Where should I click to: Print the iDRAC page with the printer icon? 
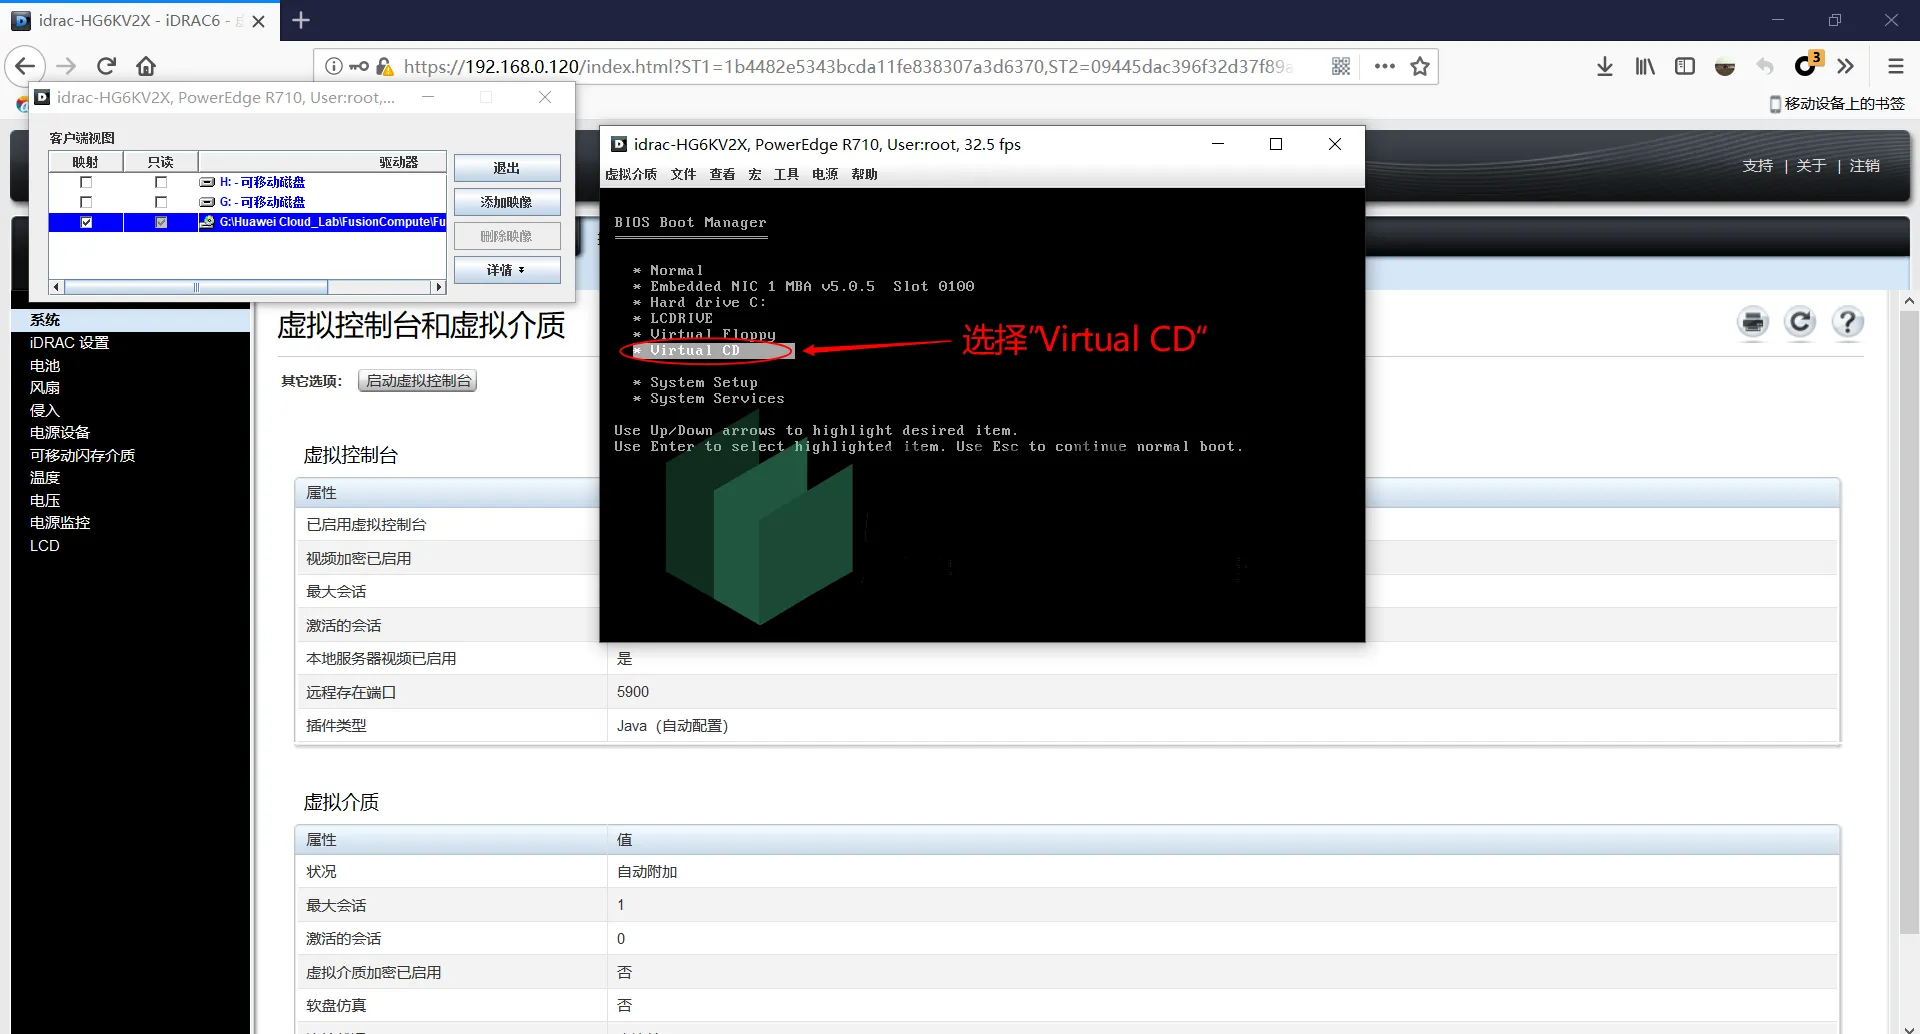pos(1753,322)
